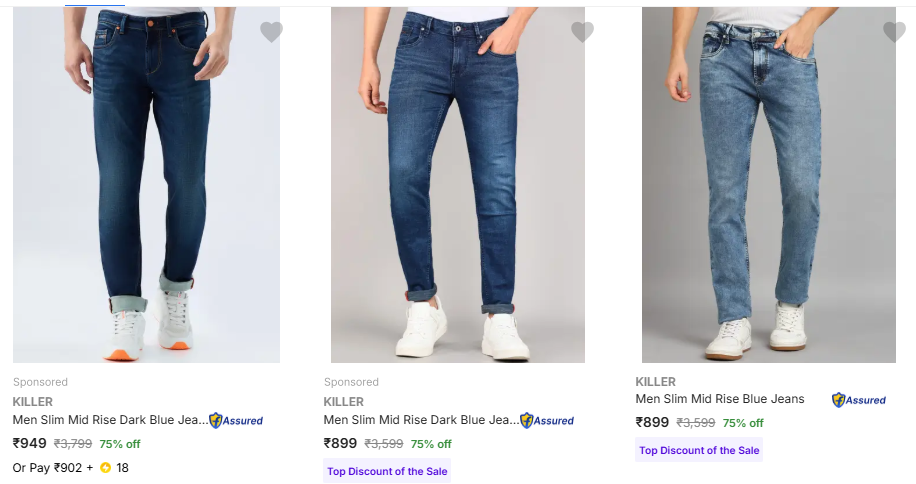Open the ₹949 dark blue jeans photo
The image size is (916, 484).
[146, 185]
